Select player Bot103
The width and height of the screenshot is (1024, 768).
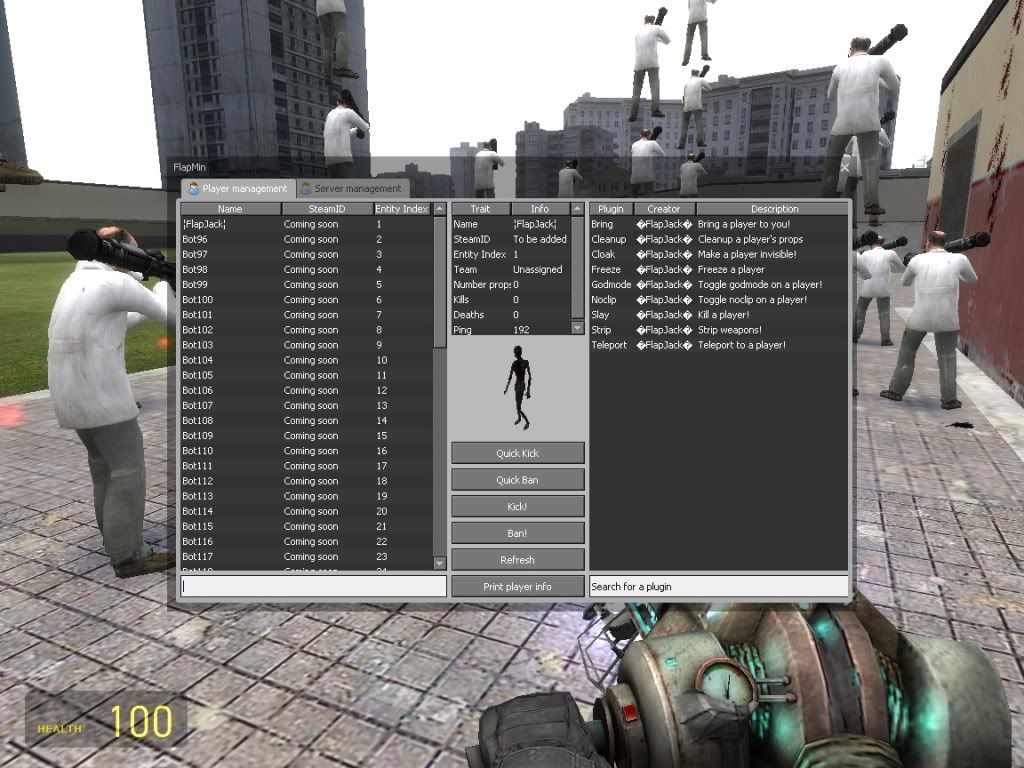tap(306, 345)
